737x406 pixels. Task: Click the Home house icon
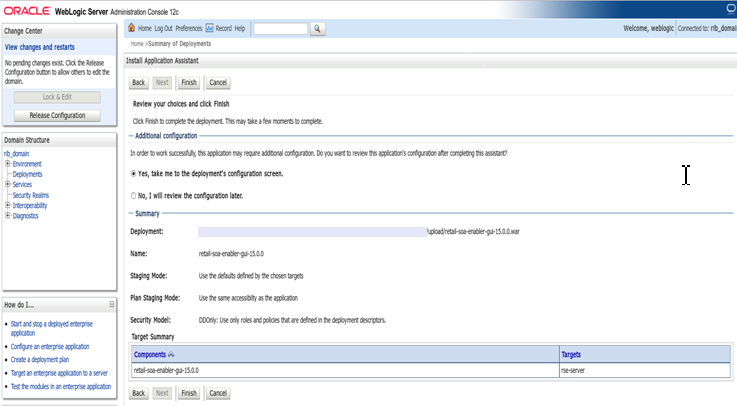pos(132,28)
